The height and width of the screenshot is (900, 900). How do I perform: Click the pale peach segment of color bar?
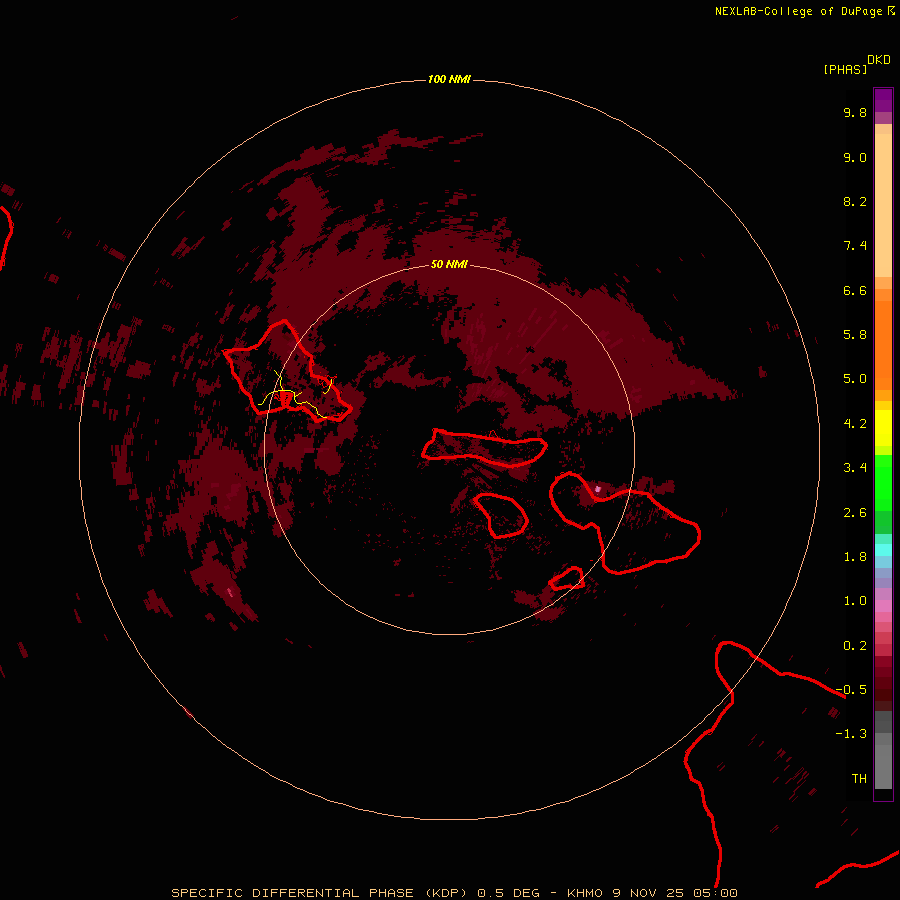click(x=883, y=205)
